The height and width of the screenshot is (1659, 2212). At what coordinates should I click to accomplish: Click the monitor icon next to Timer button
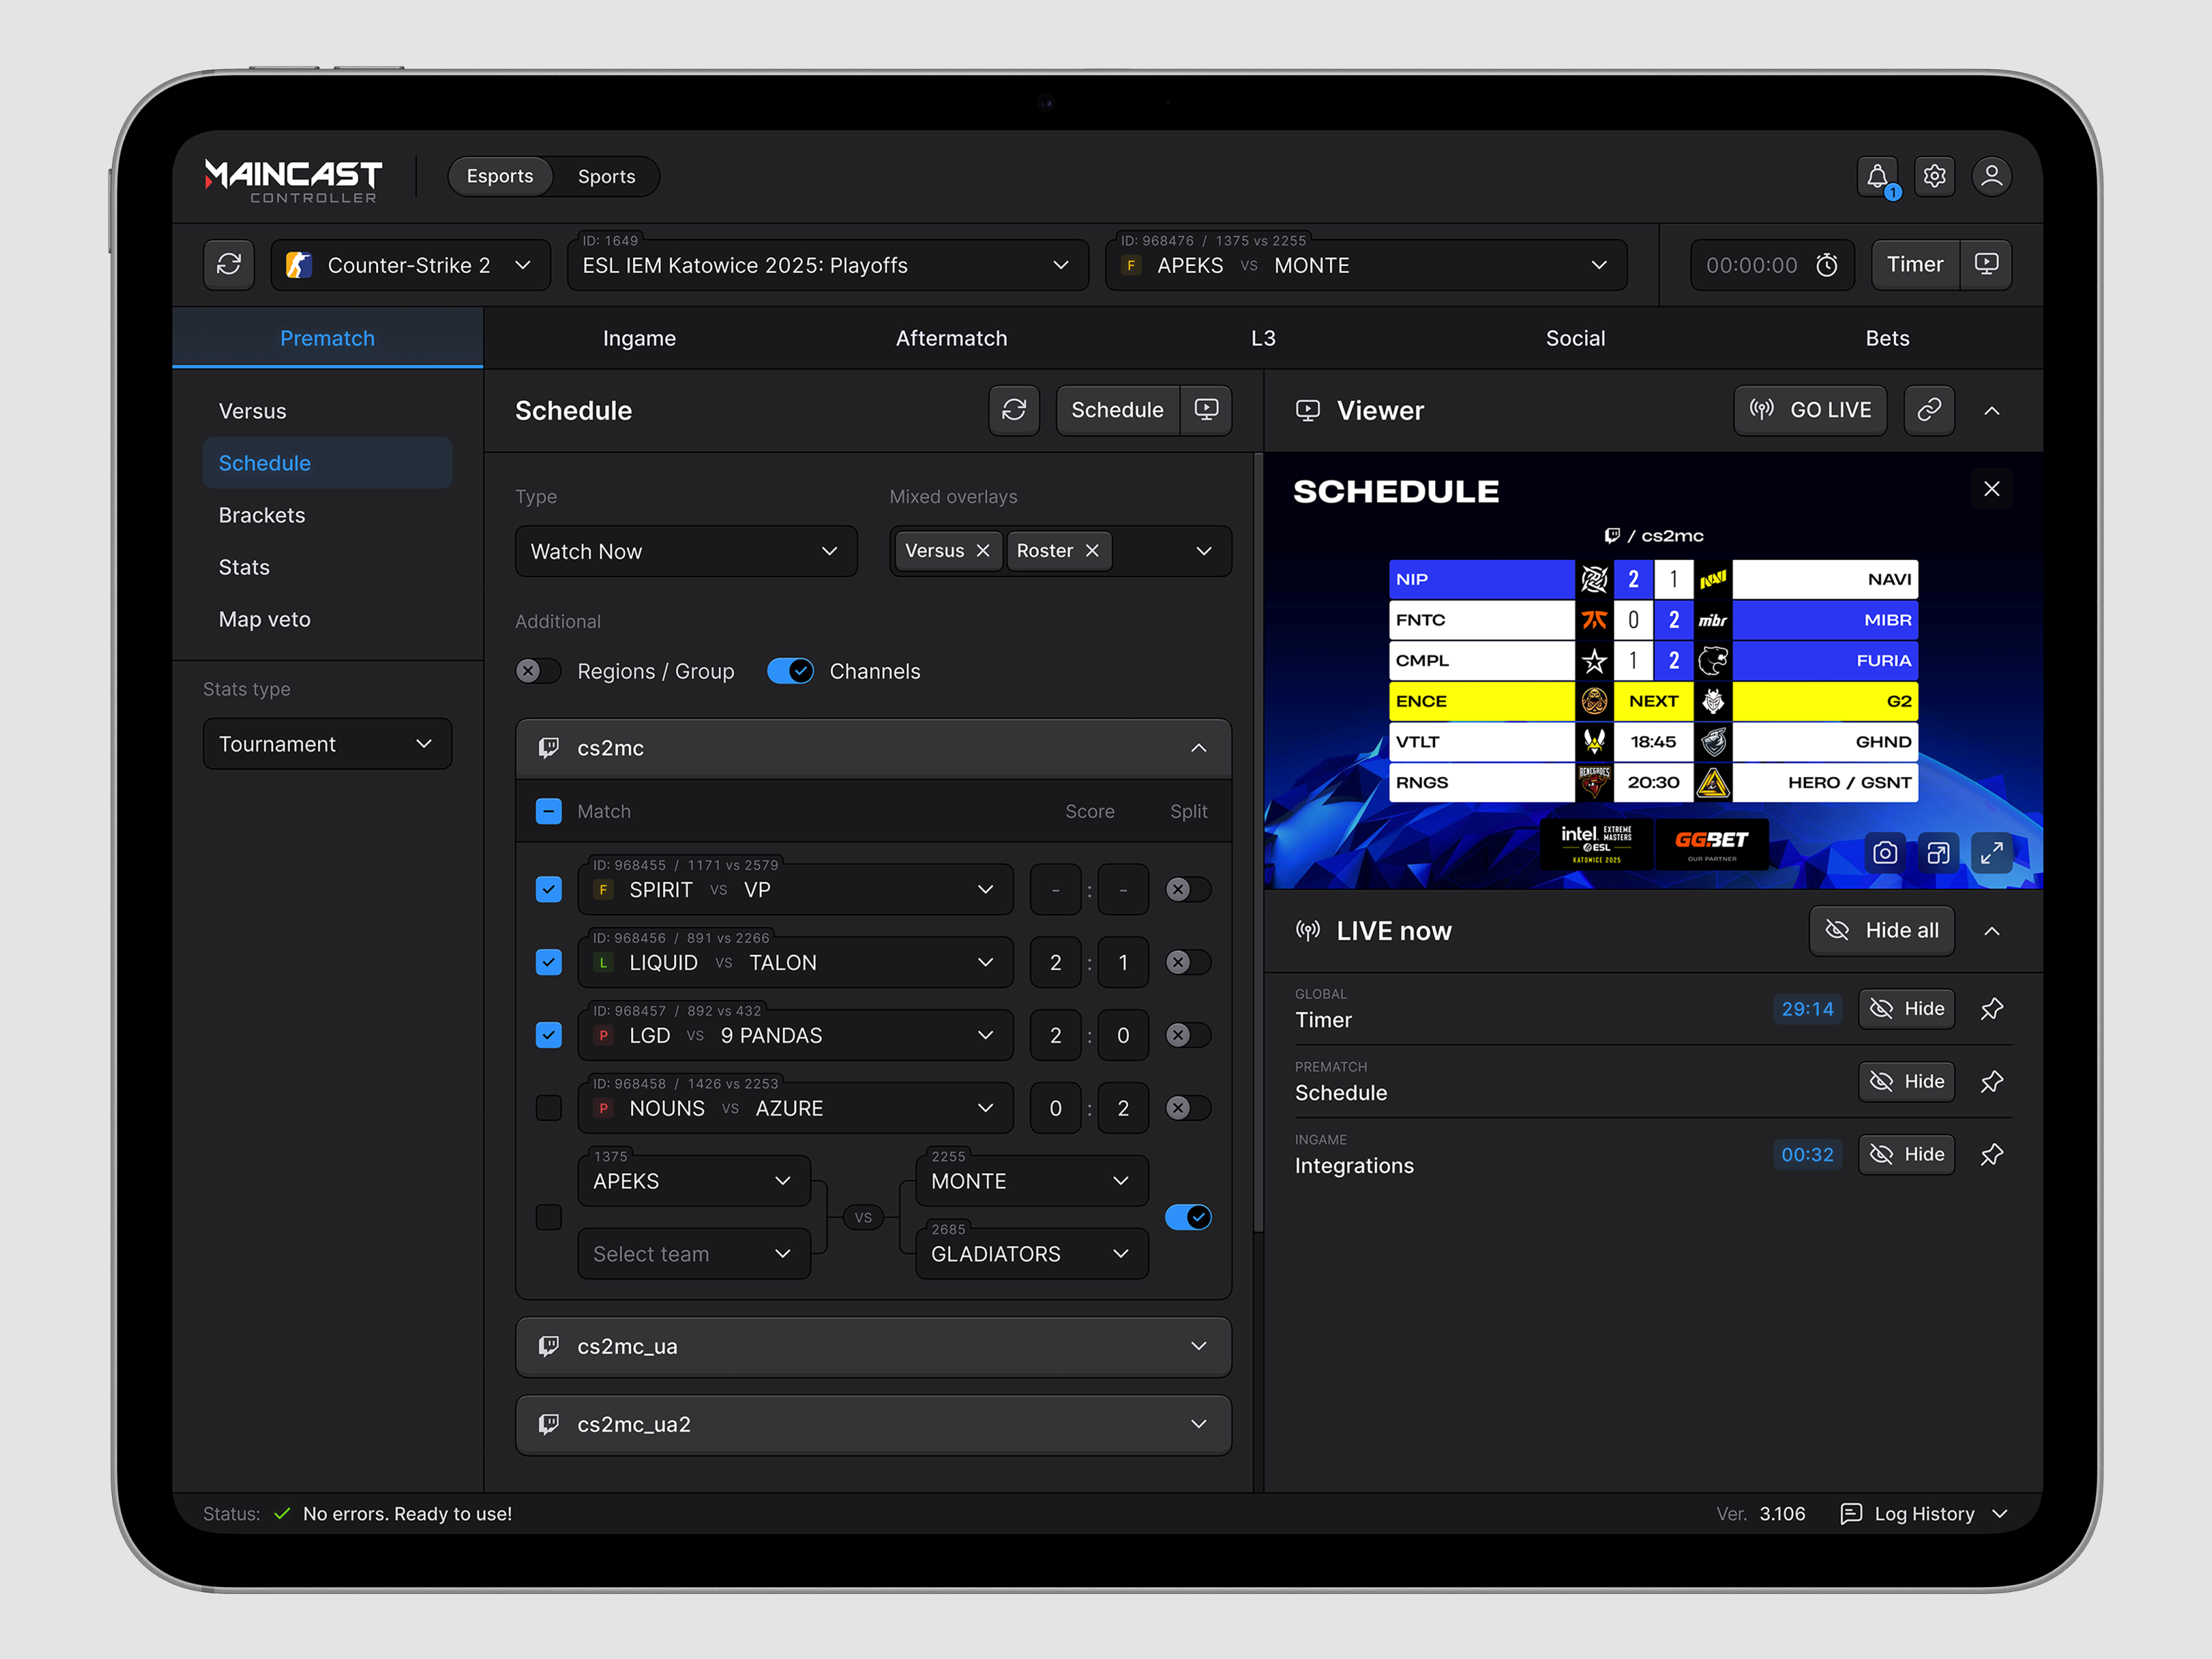[1986, 265]
